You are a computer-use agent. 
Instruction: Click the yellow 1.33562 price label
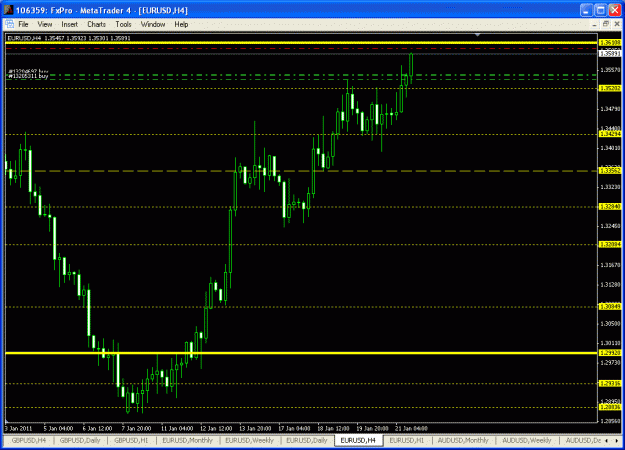coord(610,171)
